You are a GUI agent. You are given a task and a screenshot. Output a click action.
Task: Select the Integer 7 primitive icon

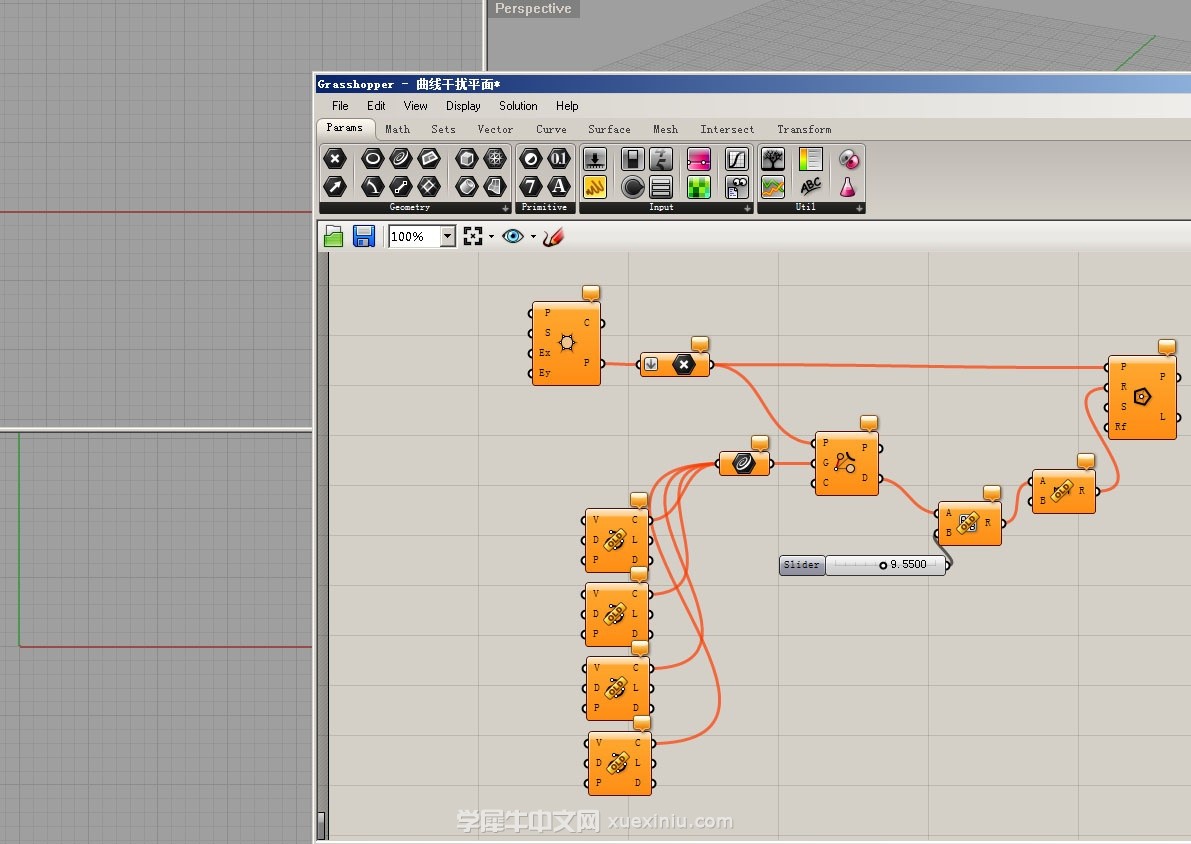[x=530, y=186]
